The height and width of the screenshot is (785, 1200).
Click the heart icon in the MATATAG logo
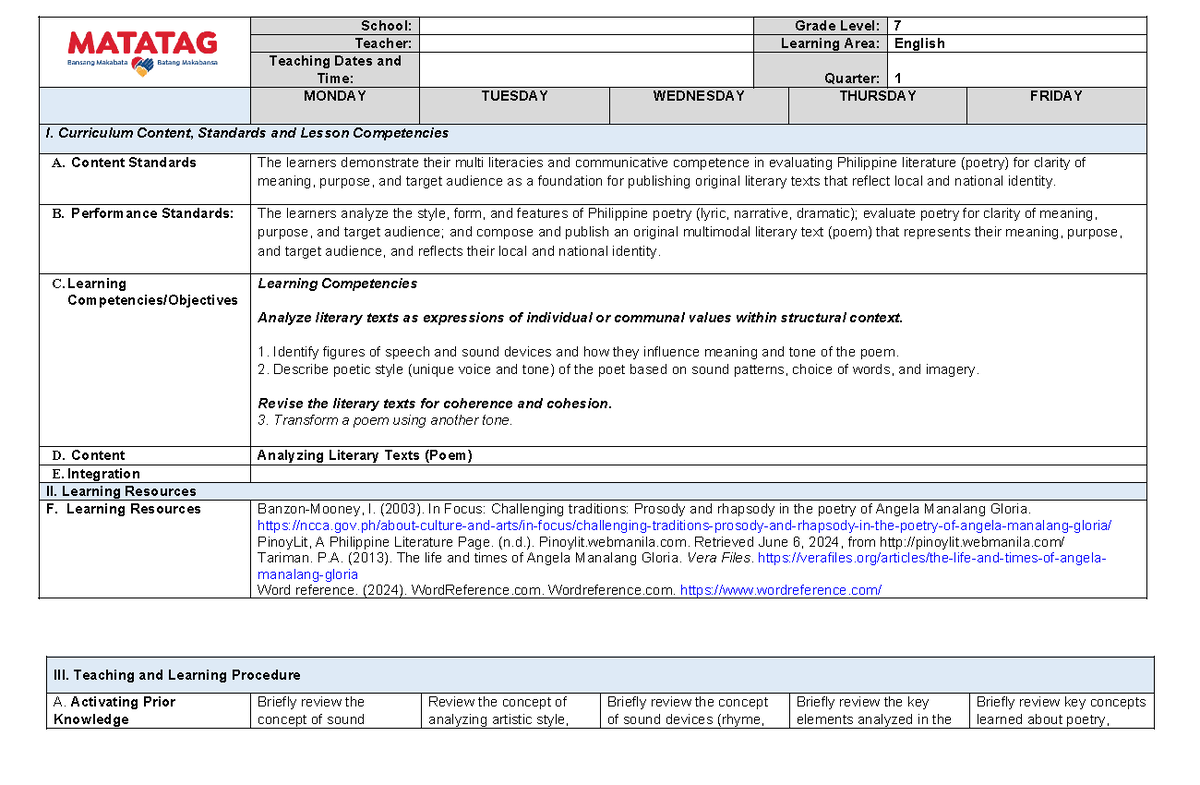click(143, 66)
